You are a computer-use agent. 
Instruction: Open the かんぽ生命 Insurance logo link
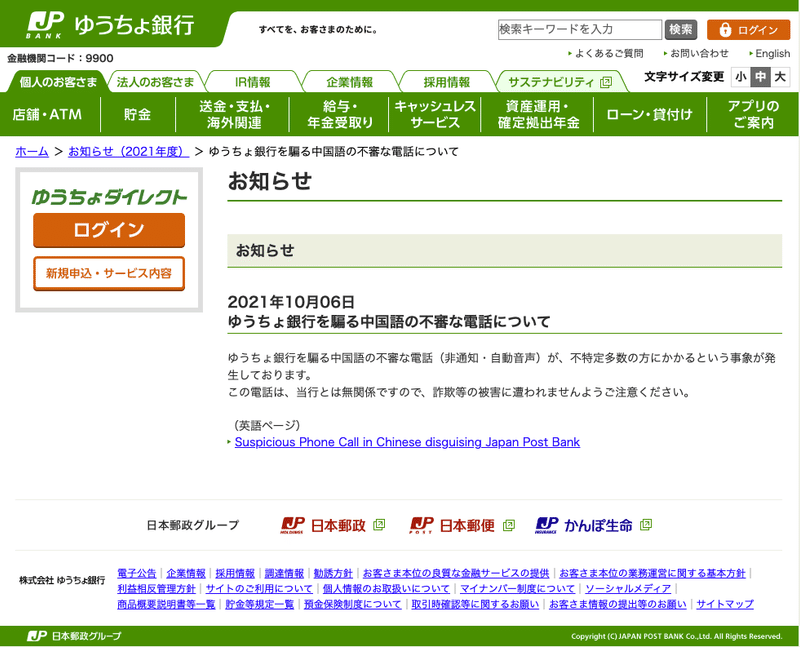click(584, 525)
